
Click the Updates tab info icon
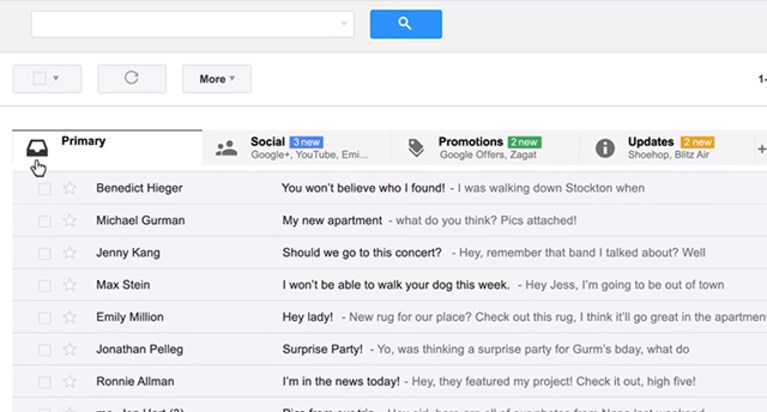[x=605, y=148]
